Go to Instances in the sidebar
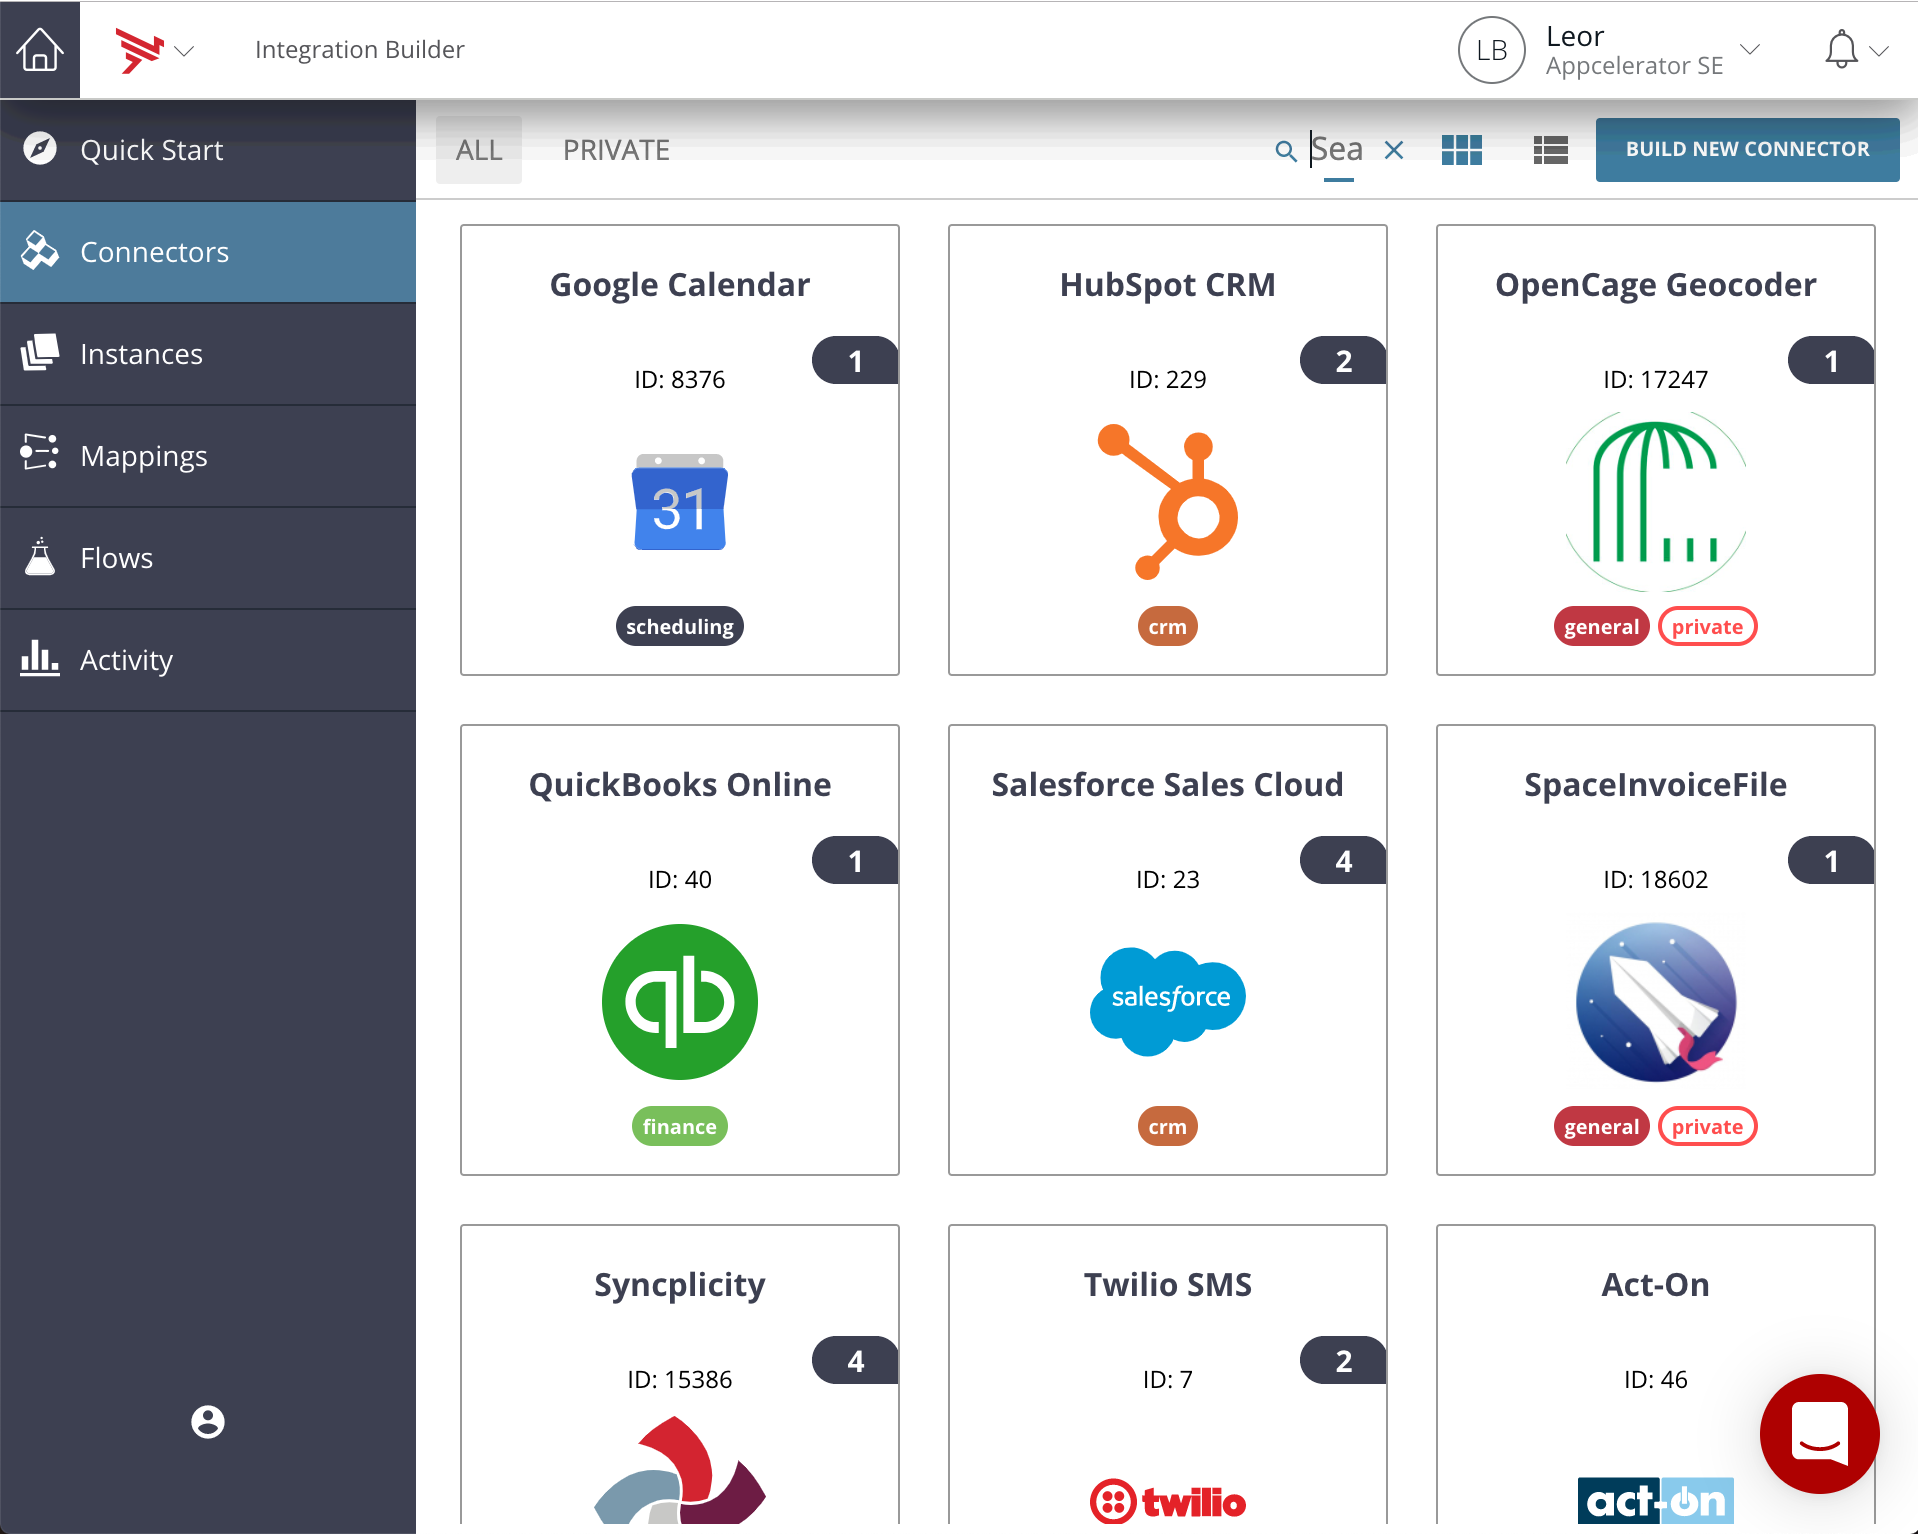Image resolution: width=1918 pixels, height=1534 pixels. point(208,354)
